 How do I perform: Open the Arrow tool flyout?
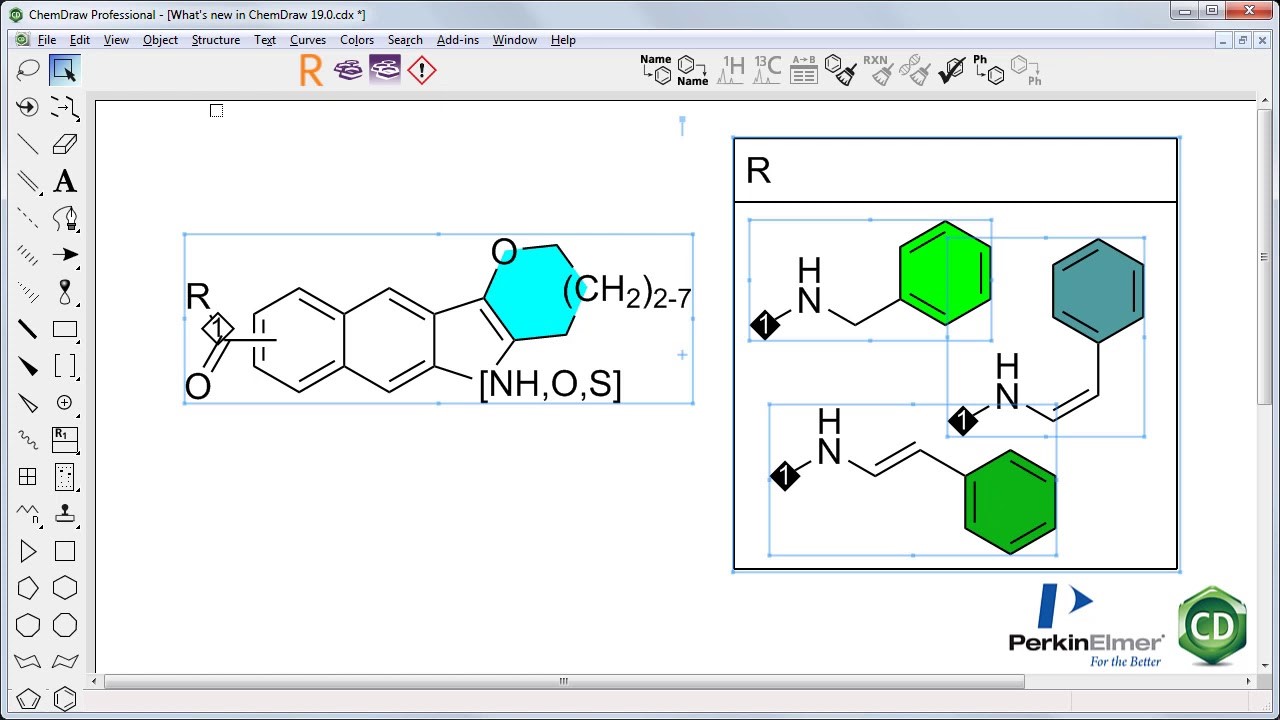pos(65,255)
